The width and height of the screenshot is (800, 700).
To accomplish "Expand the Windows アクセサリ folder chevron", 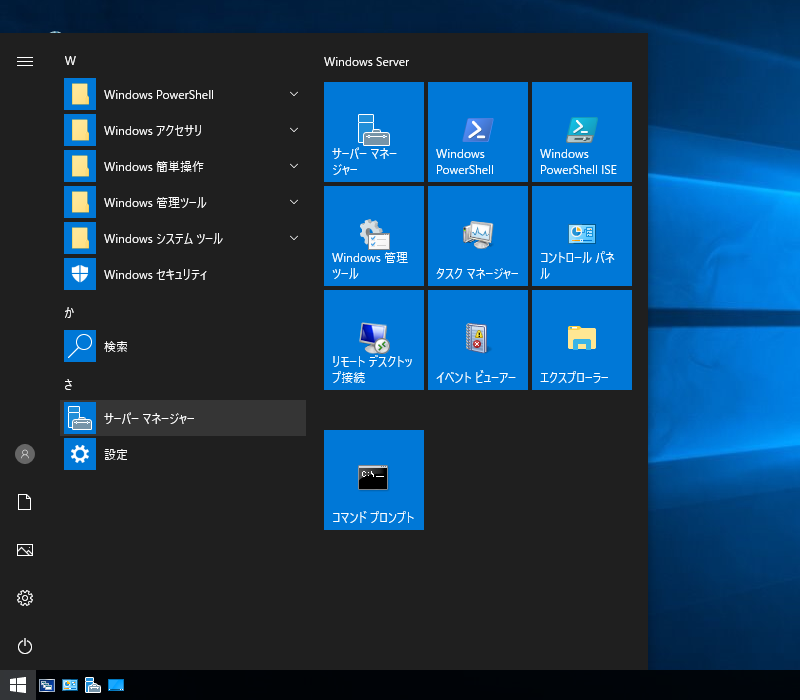I will click(294, 130).
